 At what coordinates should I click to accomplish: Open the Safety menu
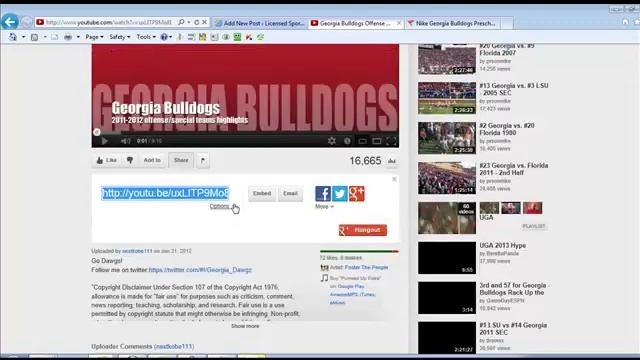click(120, 37)
